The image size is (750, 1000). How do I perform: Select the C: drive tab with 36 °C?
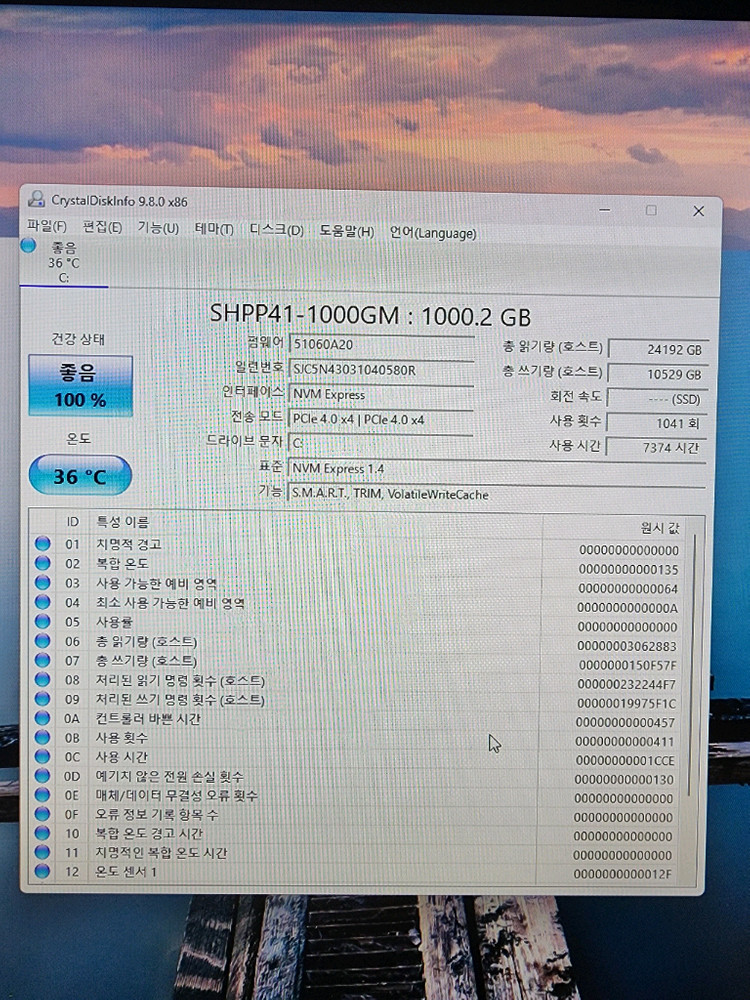point(63,262)
